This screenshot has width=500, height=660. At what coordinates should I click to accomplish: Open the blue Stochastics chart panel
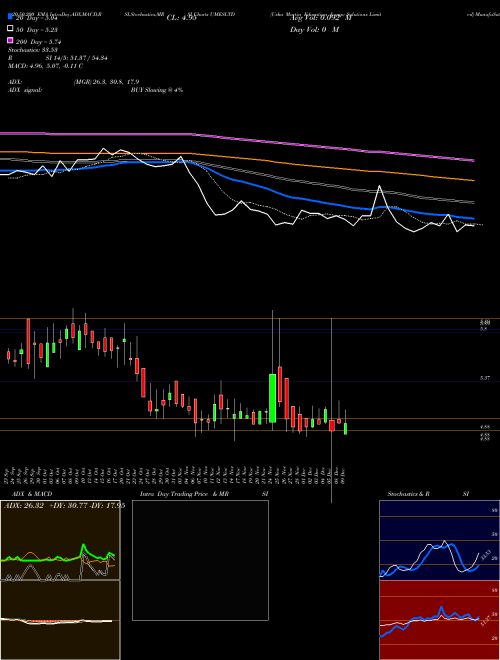439,540
